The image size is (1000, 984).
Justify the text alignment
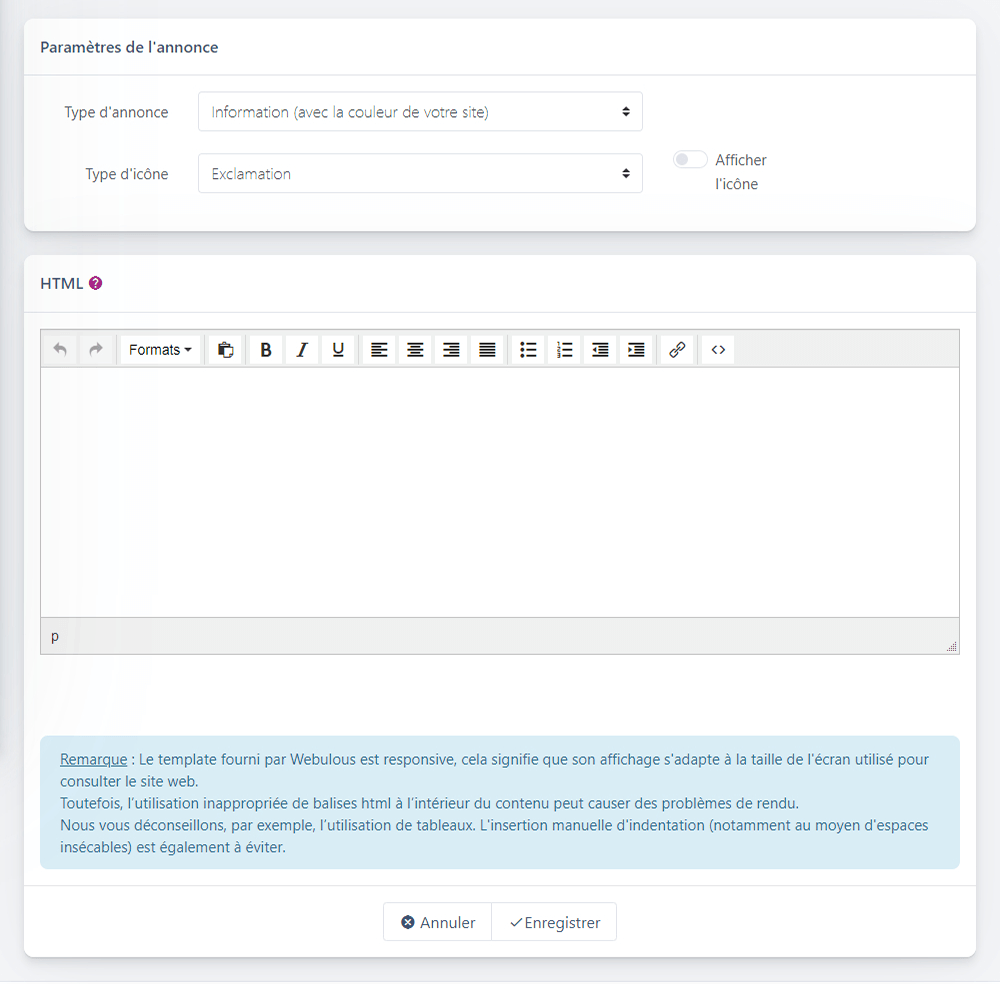[x=487, y=350]
